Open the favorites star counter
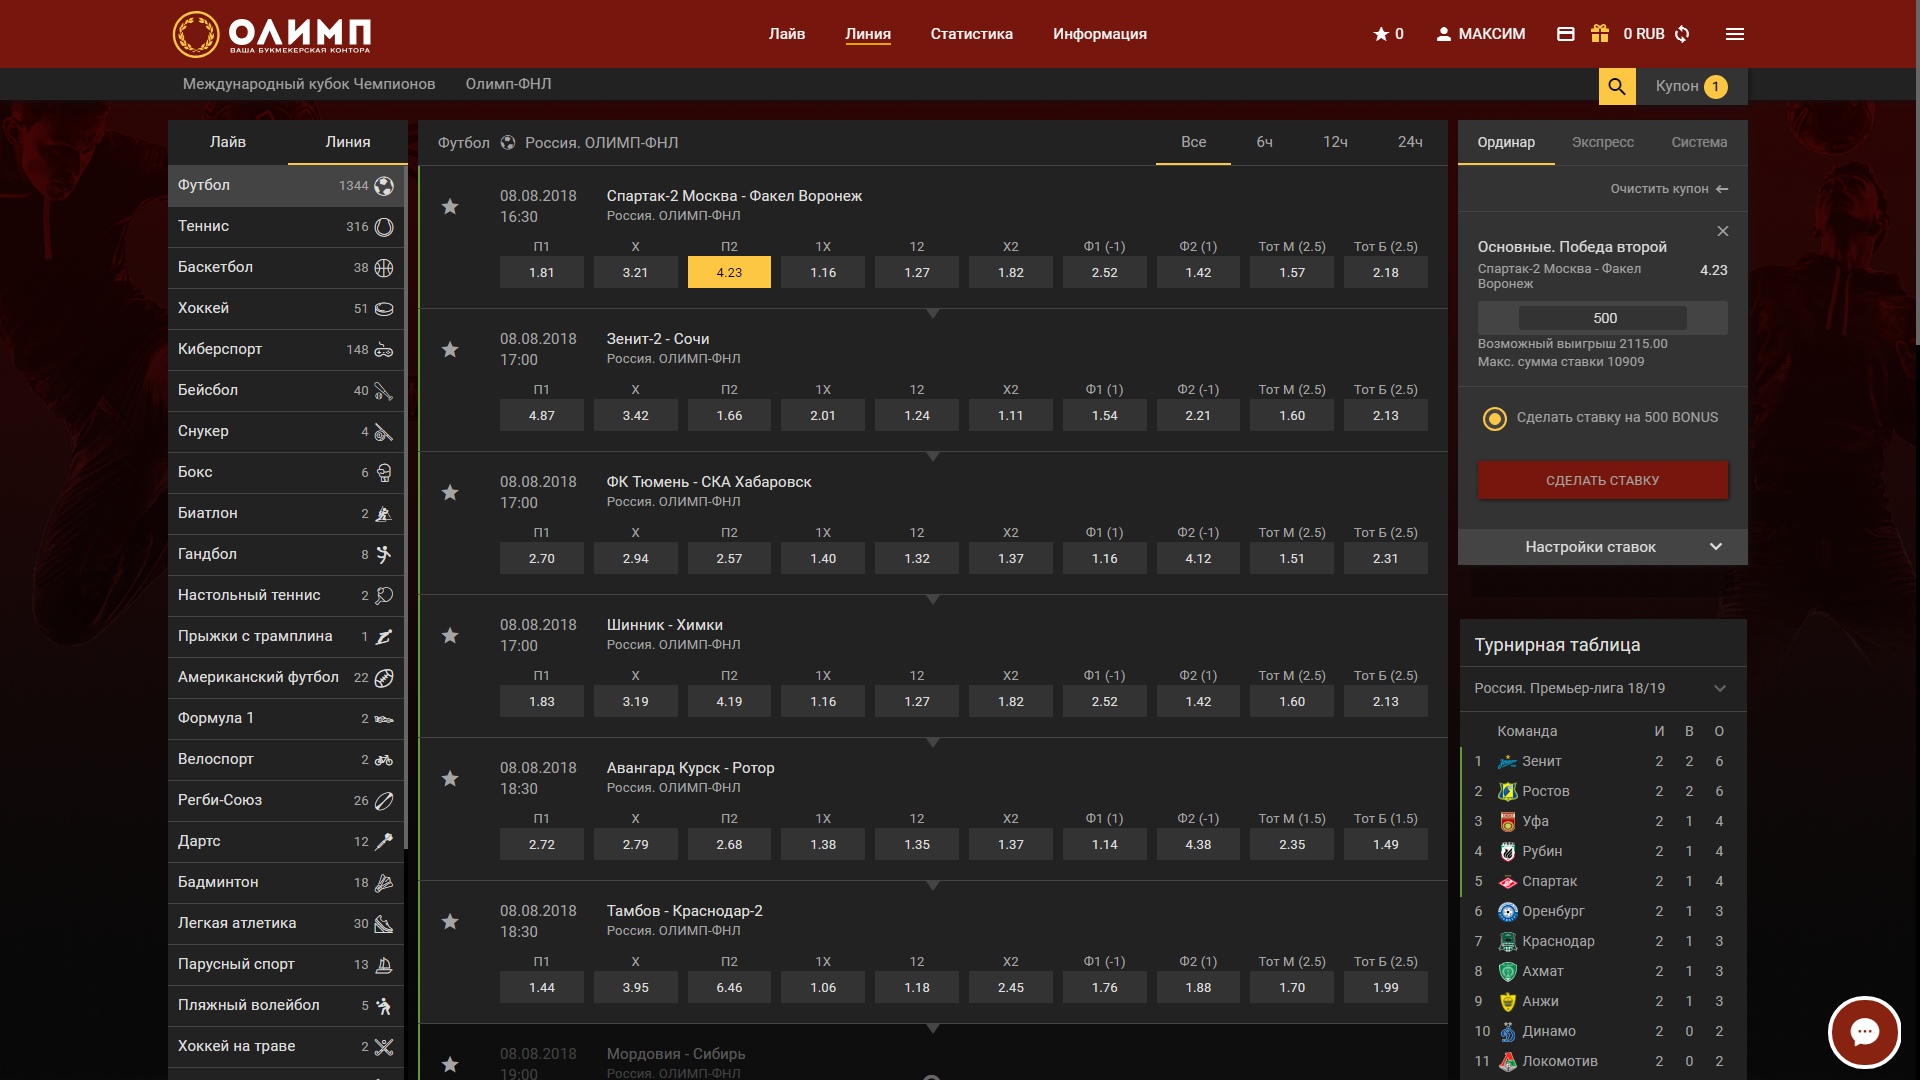Screen dimensions: 1920x1080 [1388, 34]
